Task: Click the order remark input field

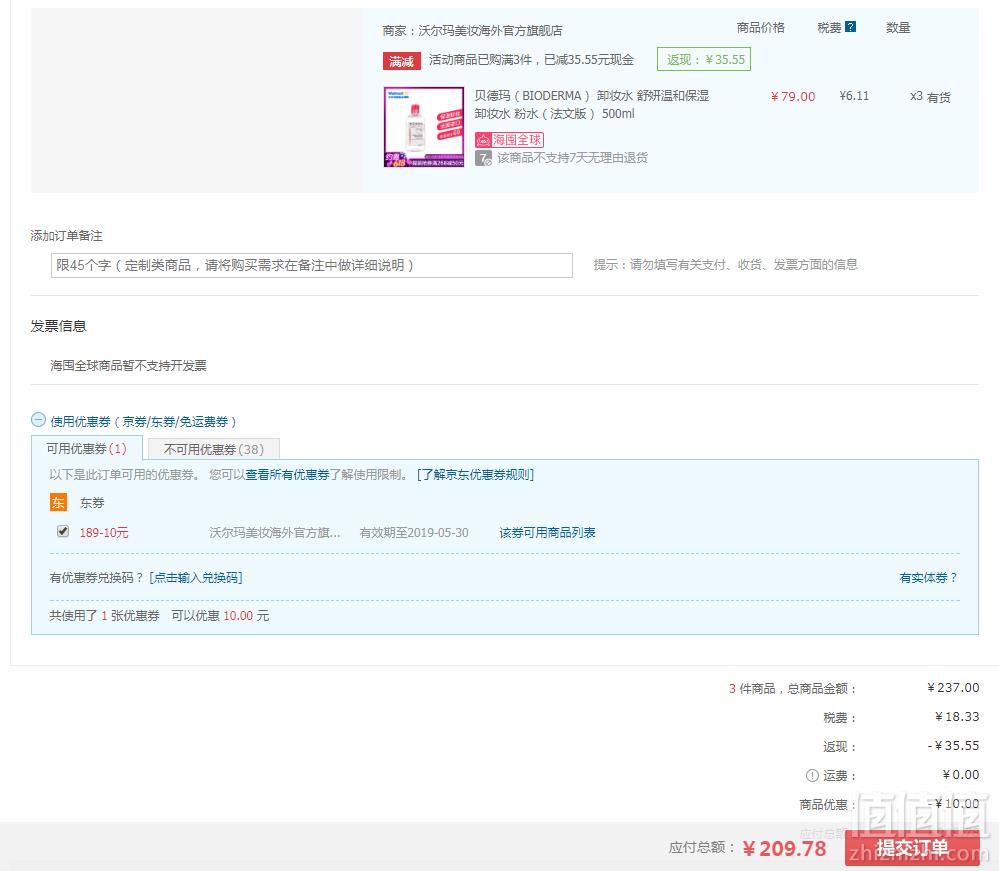Action: (x=312, y=265)
